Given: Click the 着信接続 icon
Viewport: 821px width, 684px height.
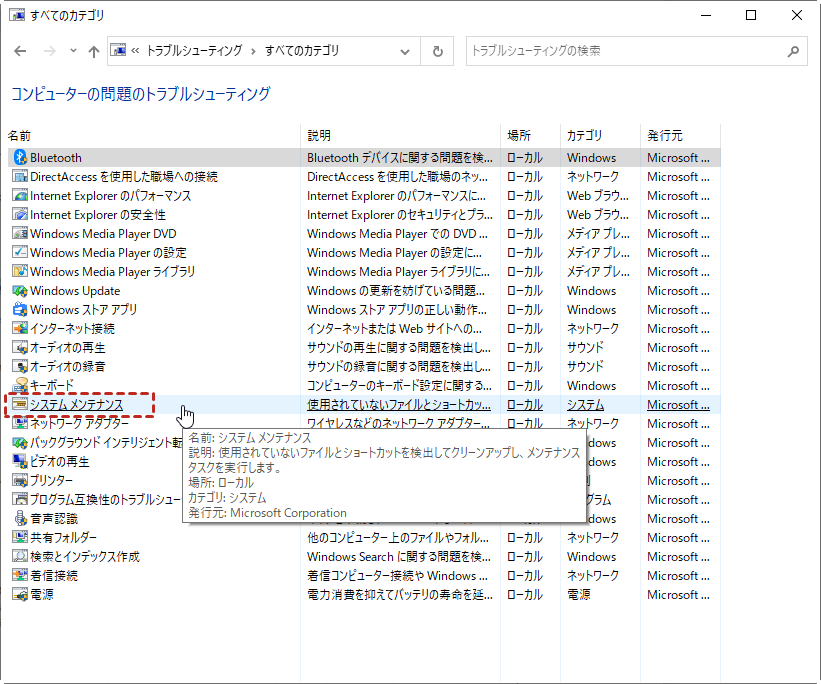Looking at the screenshot, I should pyautogui.click(x=20, y=575).
